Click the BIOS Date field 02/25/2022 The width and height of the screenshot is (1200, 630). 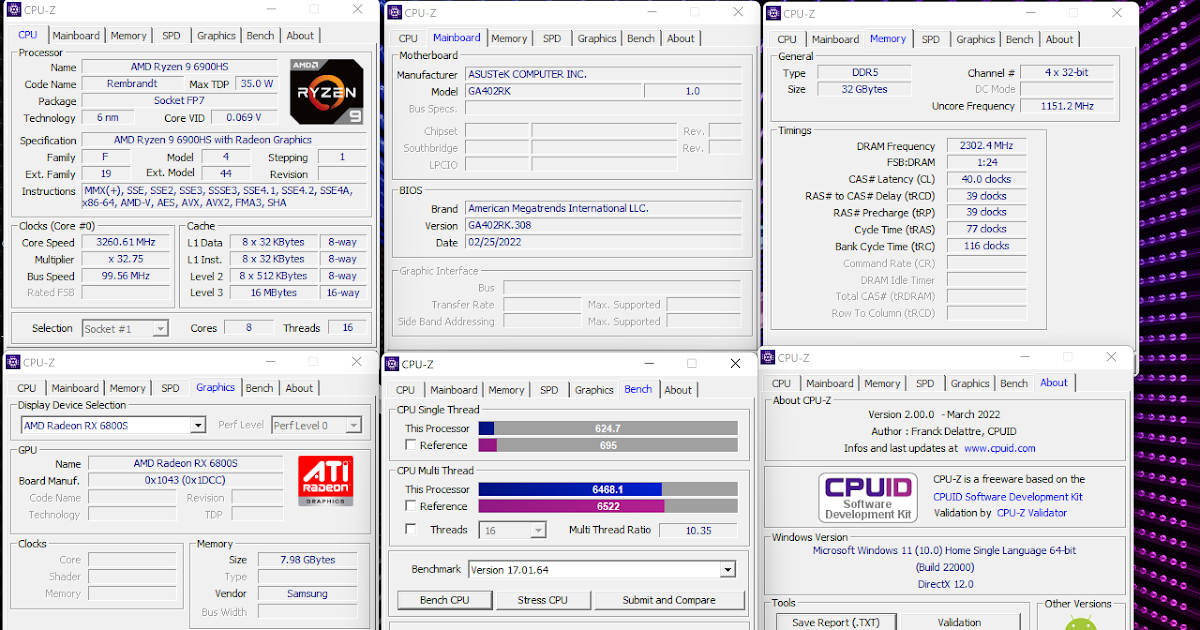[603, 242]
